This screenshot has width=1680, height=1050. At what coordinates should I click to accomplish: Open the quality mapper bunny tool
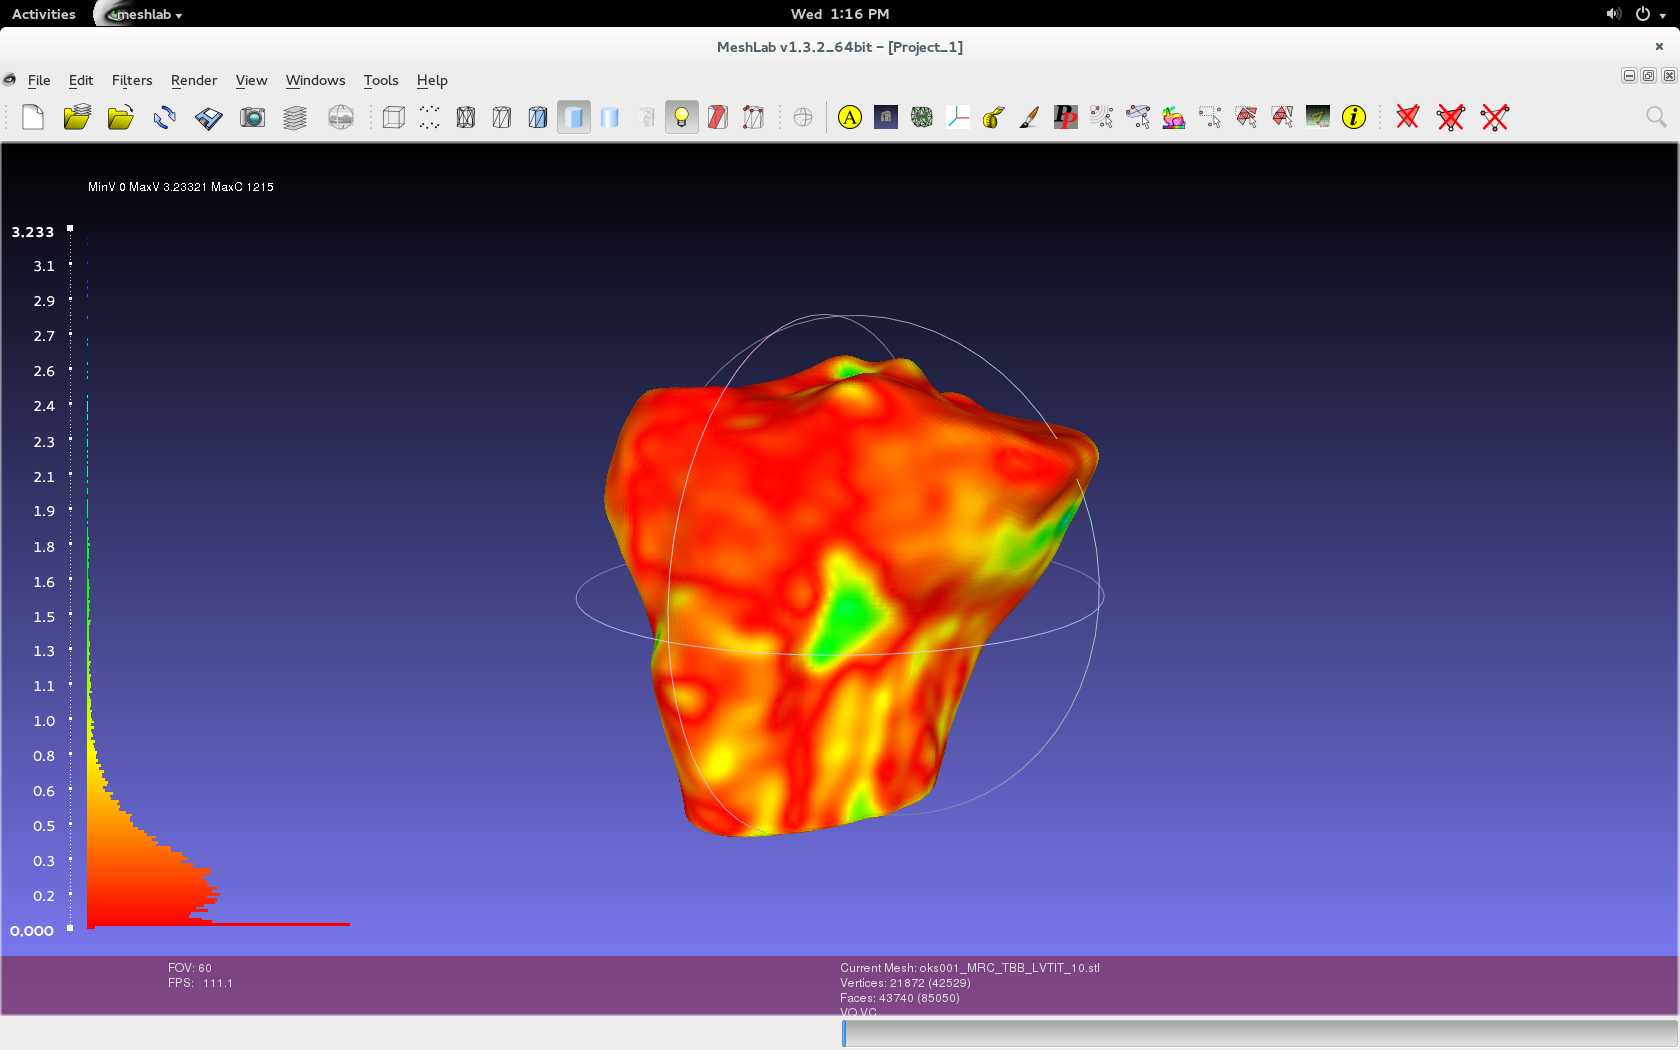point(1174,117)
